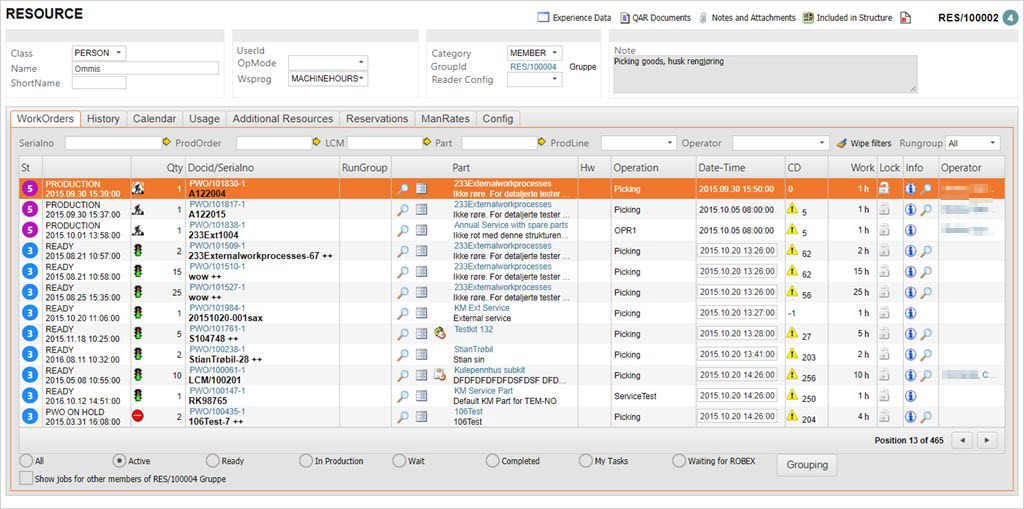The width and height of the screenshot is (1024, 509).
Task: Open the Additional Resources tab
Action: [283, 119]
